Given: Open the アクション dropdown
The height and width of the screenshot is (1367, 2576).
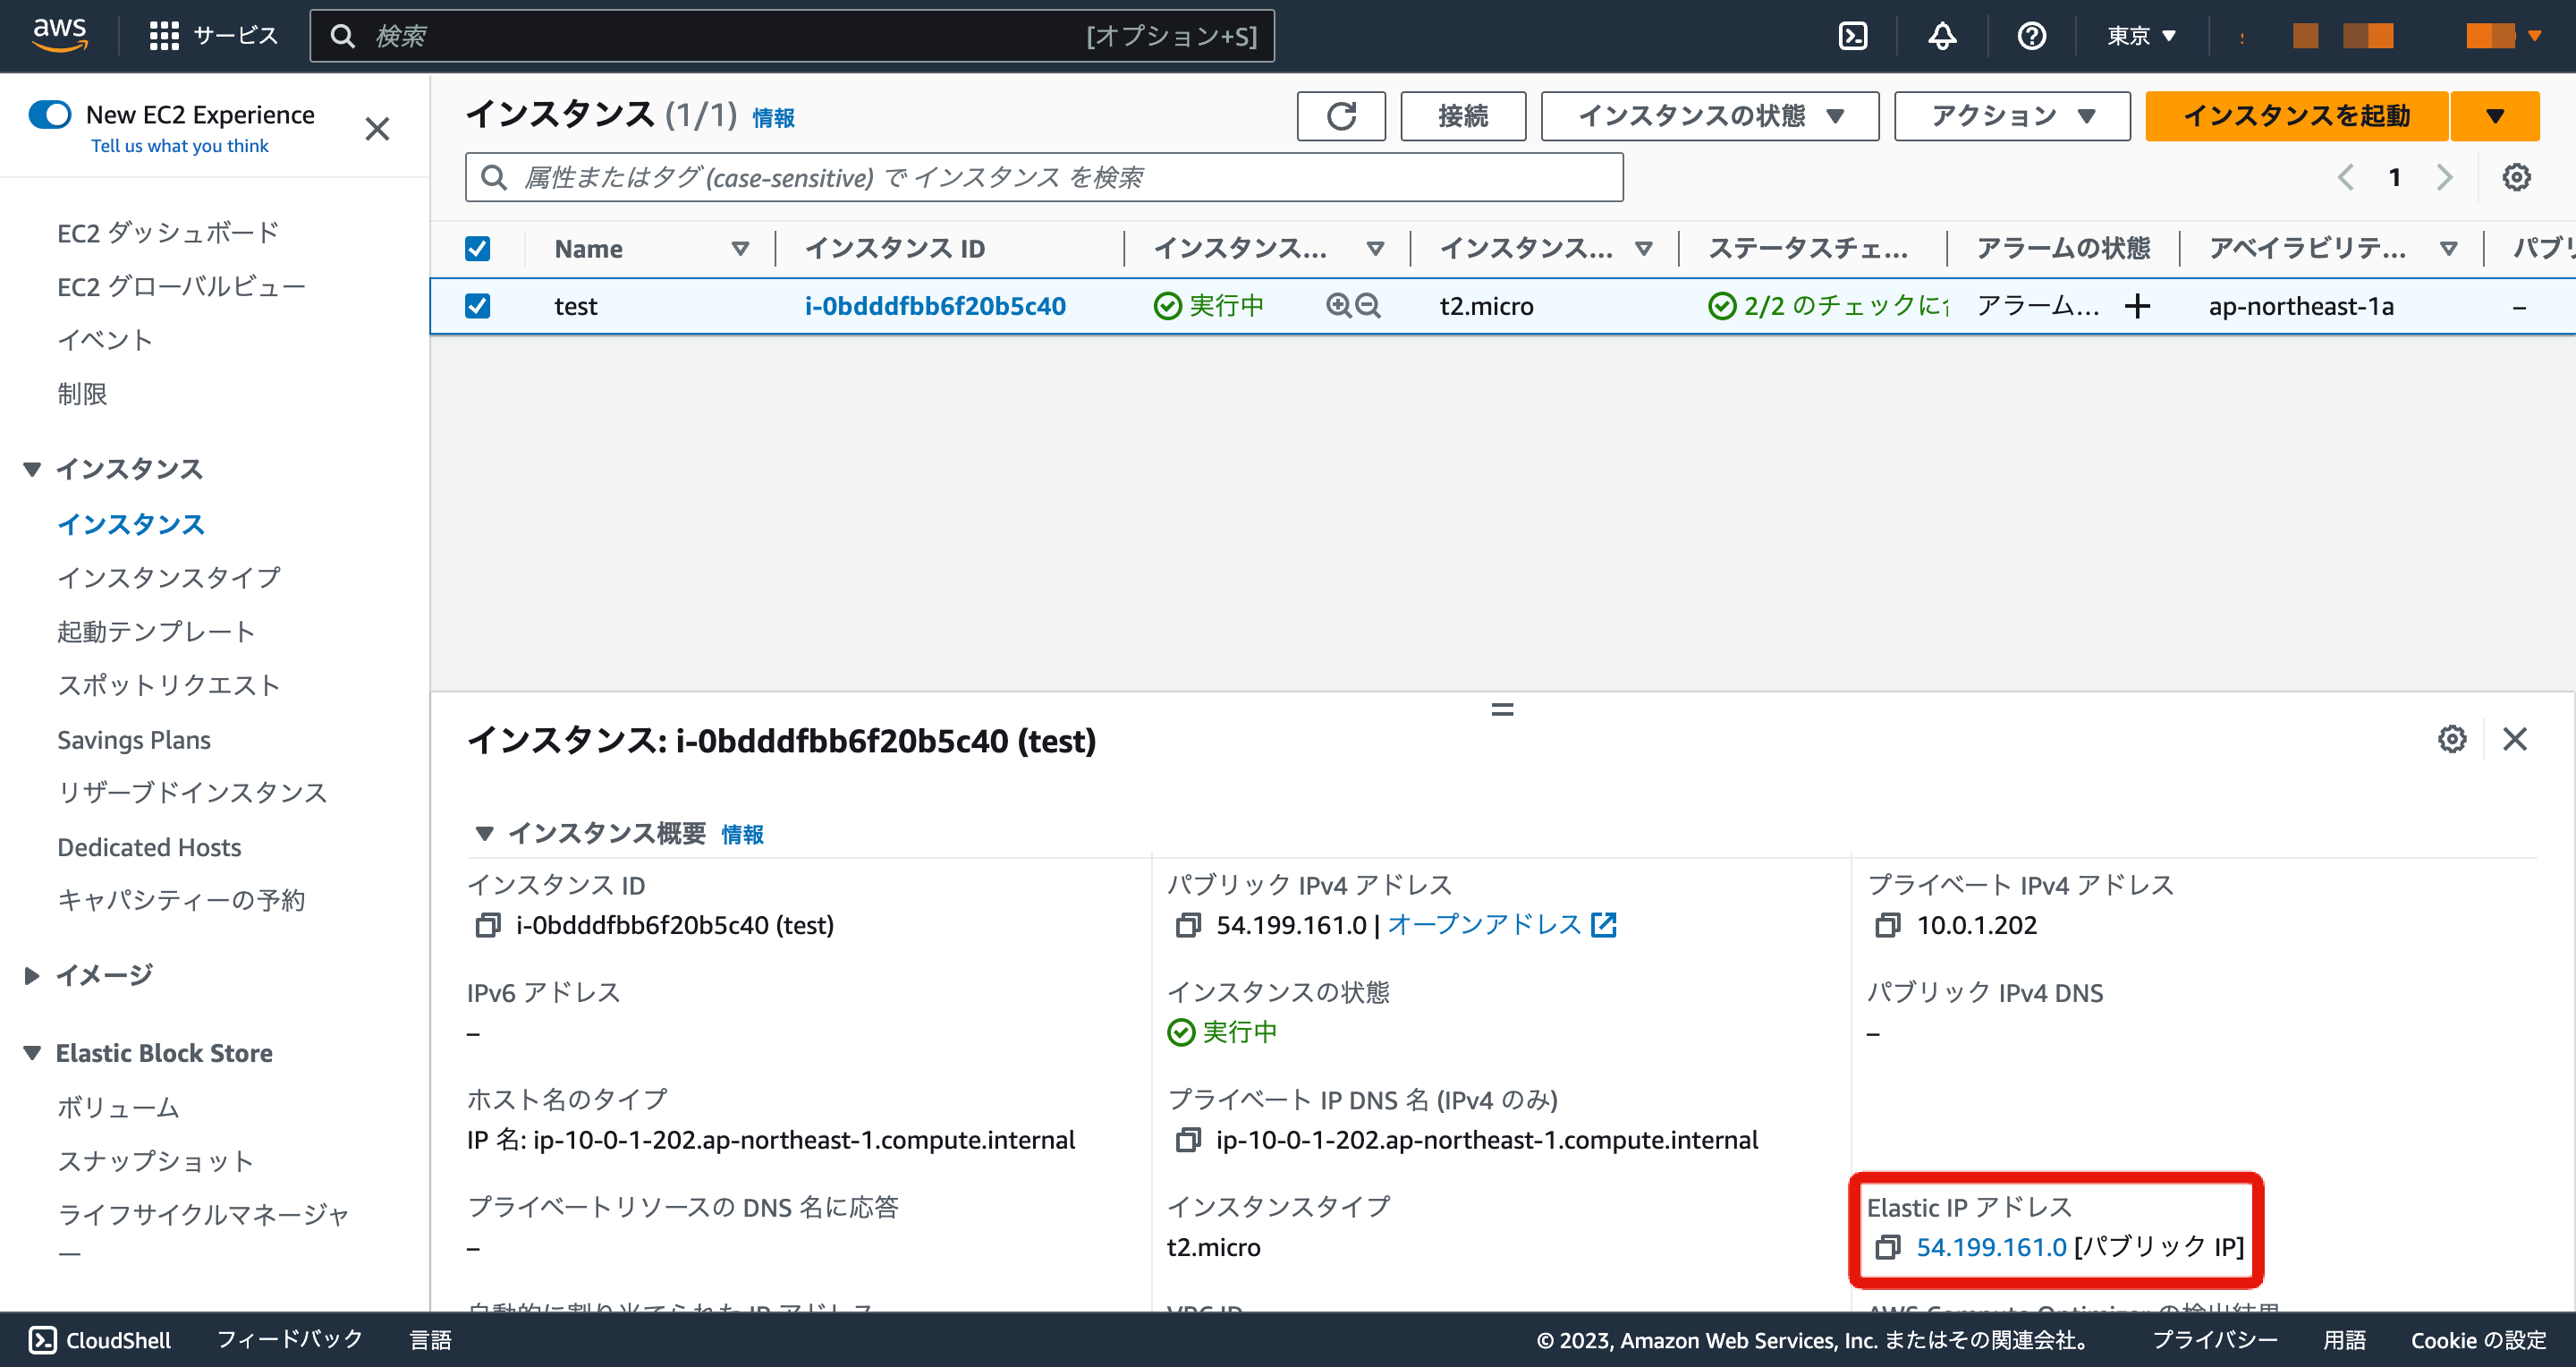Looking at the screenshot, I should click(x=2010, y=116).
